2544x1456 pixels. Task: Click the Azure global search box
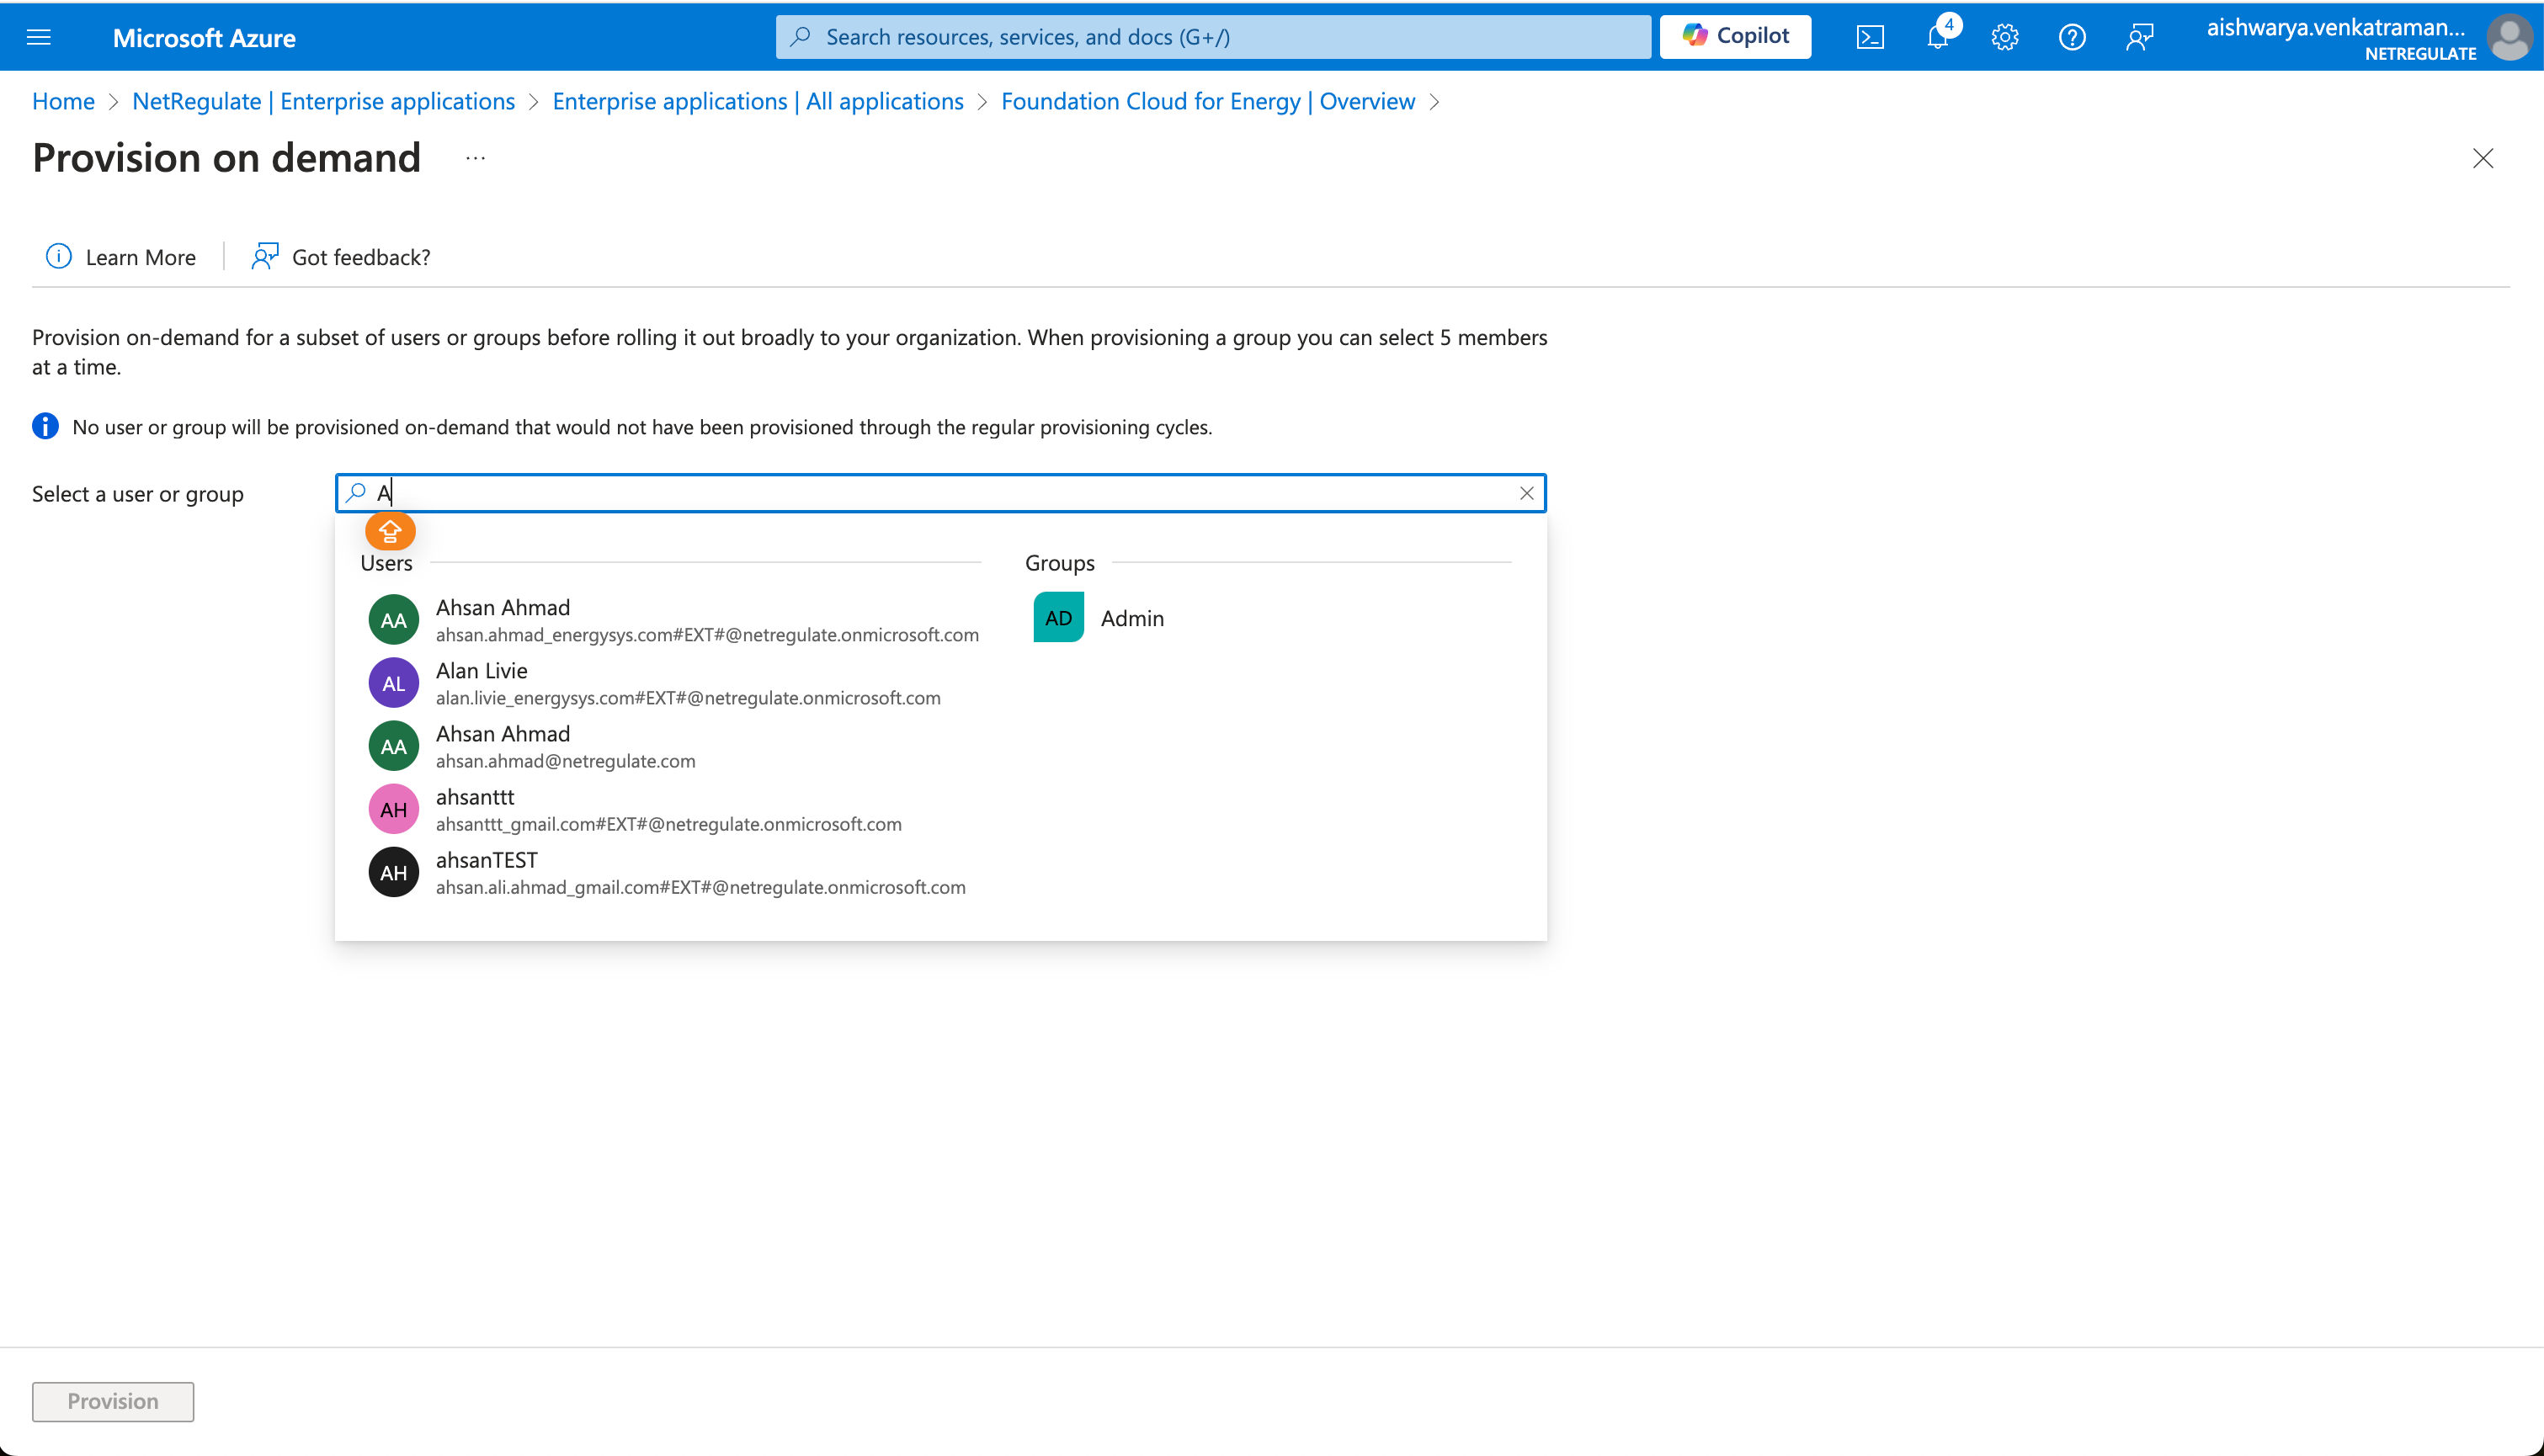coord(1212,37)
